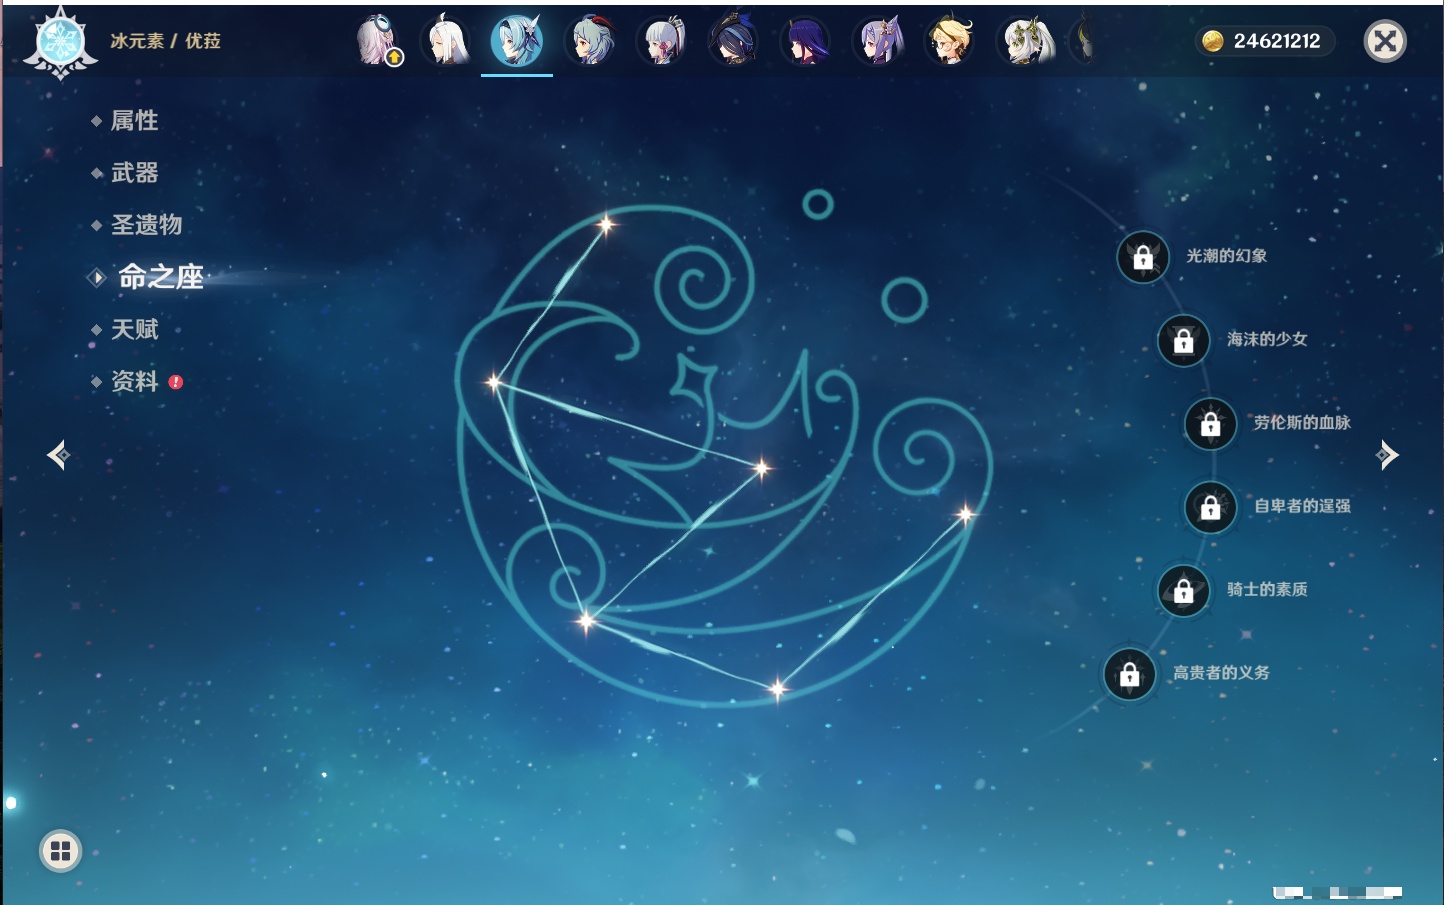Select the blonde character wearing glasses
Image resolution: width=1444 pixels, height=905 pixels.
click(950, 41)
